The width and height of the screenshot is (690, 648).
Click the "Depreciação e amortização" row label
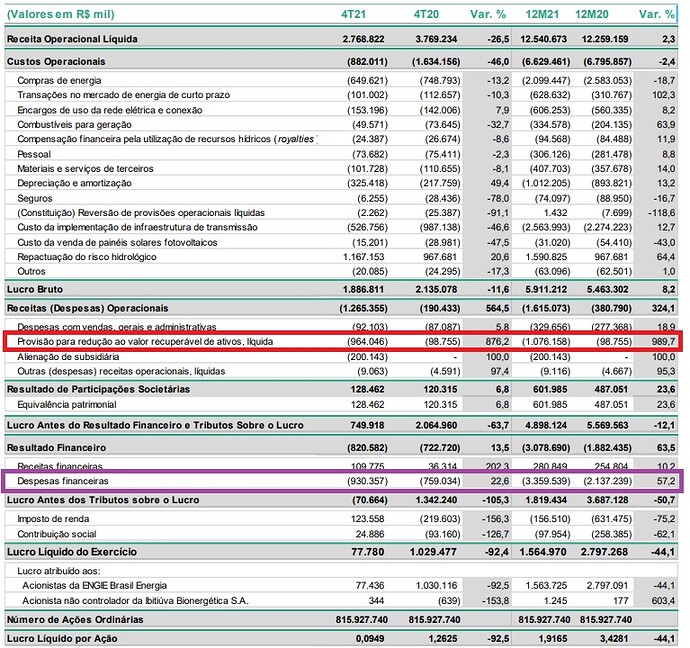pyautogui.click(x=74, y=183)
